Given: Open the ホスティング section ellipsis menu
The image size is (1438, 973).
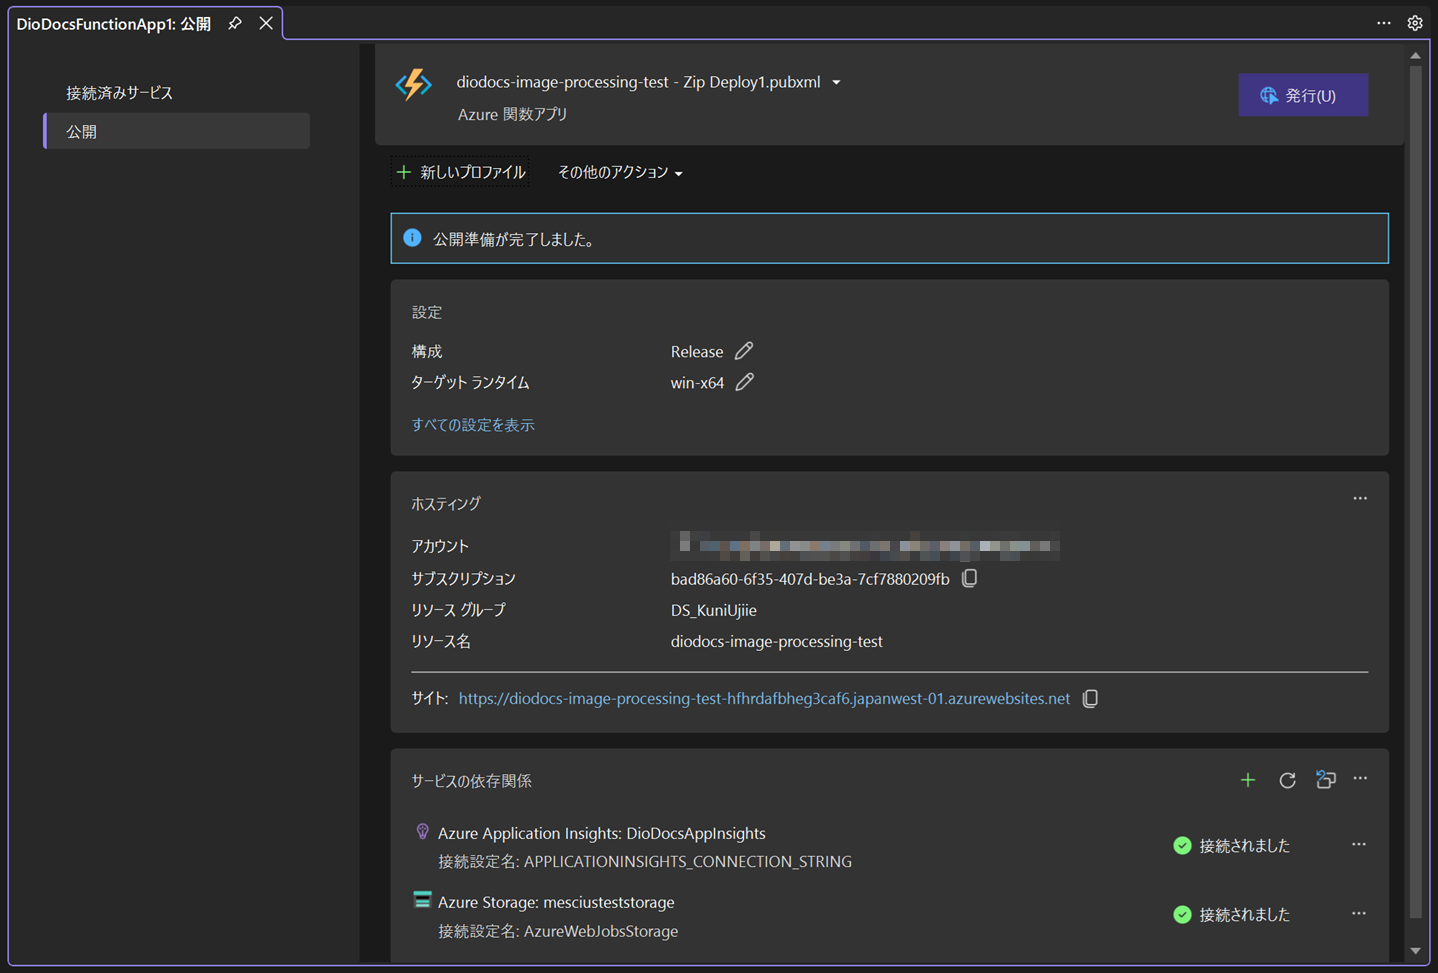Looking at the screenshot, I should (1360, 498).
